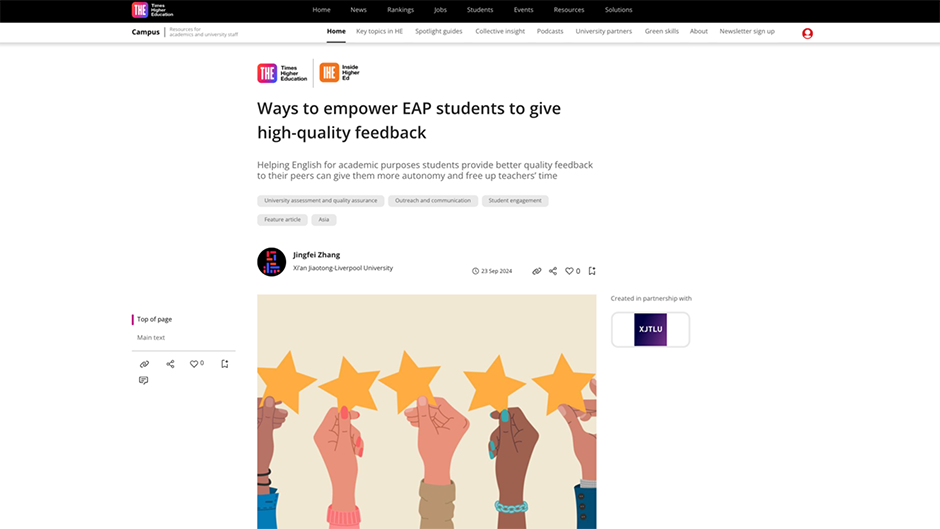Like the article using the heart icon beside the date
This screenshot has height=529, width=940.
point(569,271)
